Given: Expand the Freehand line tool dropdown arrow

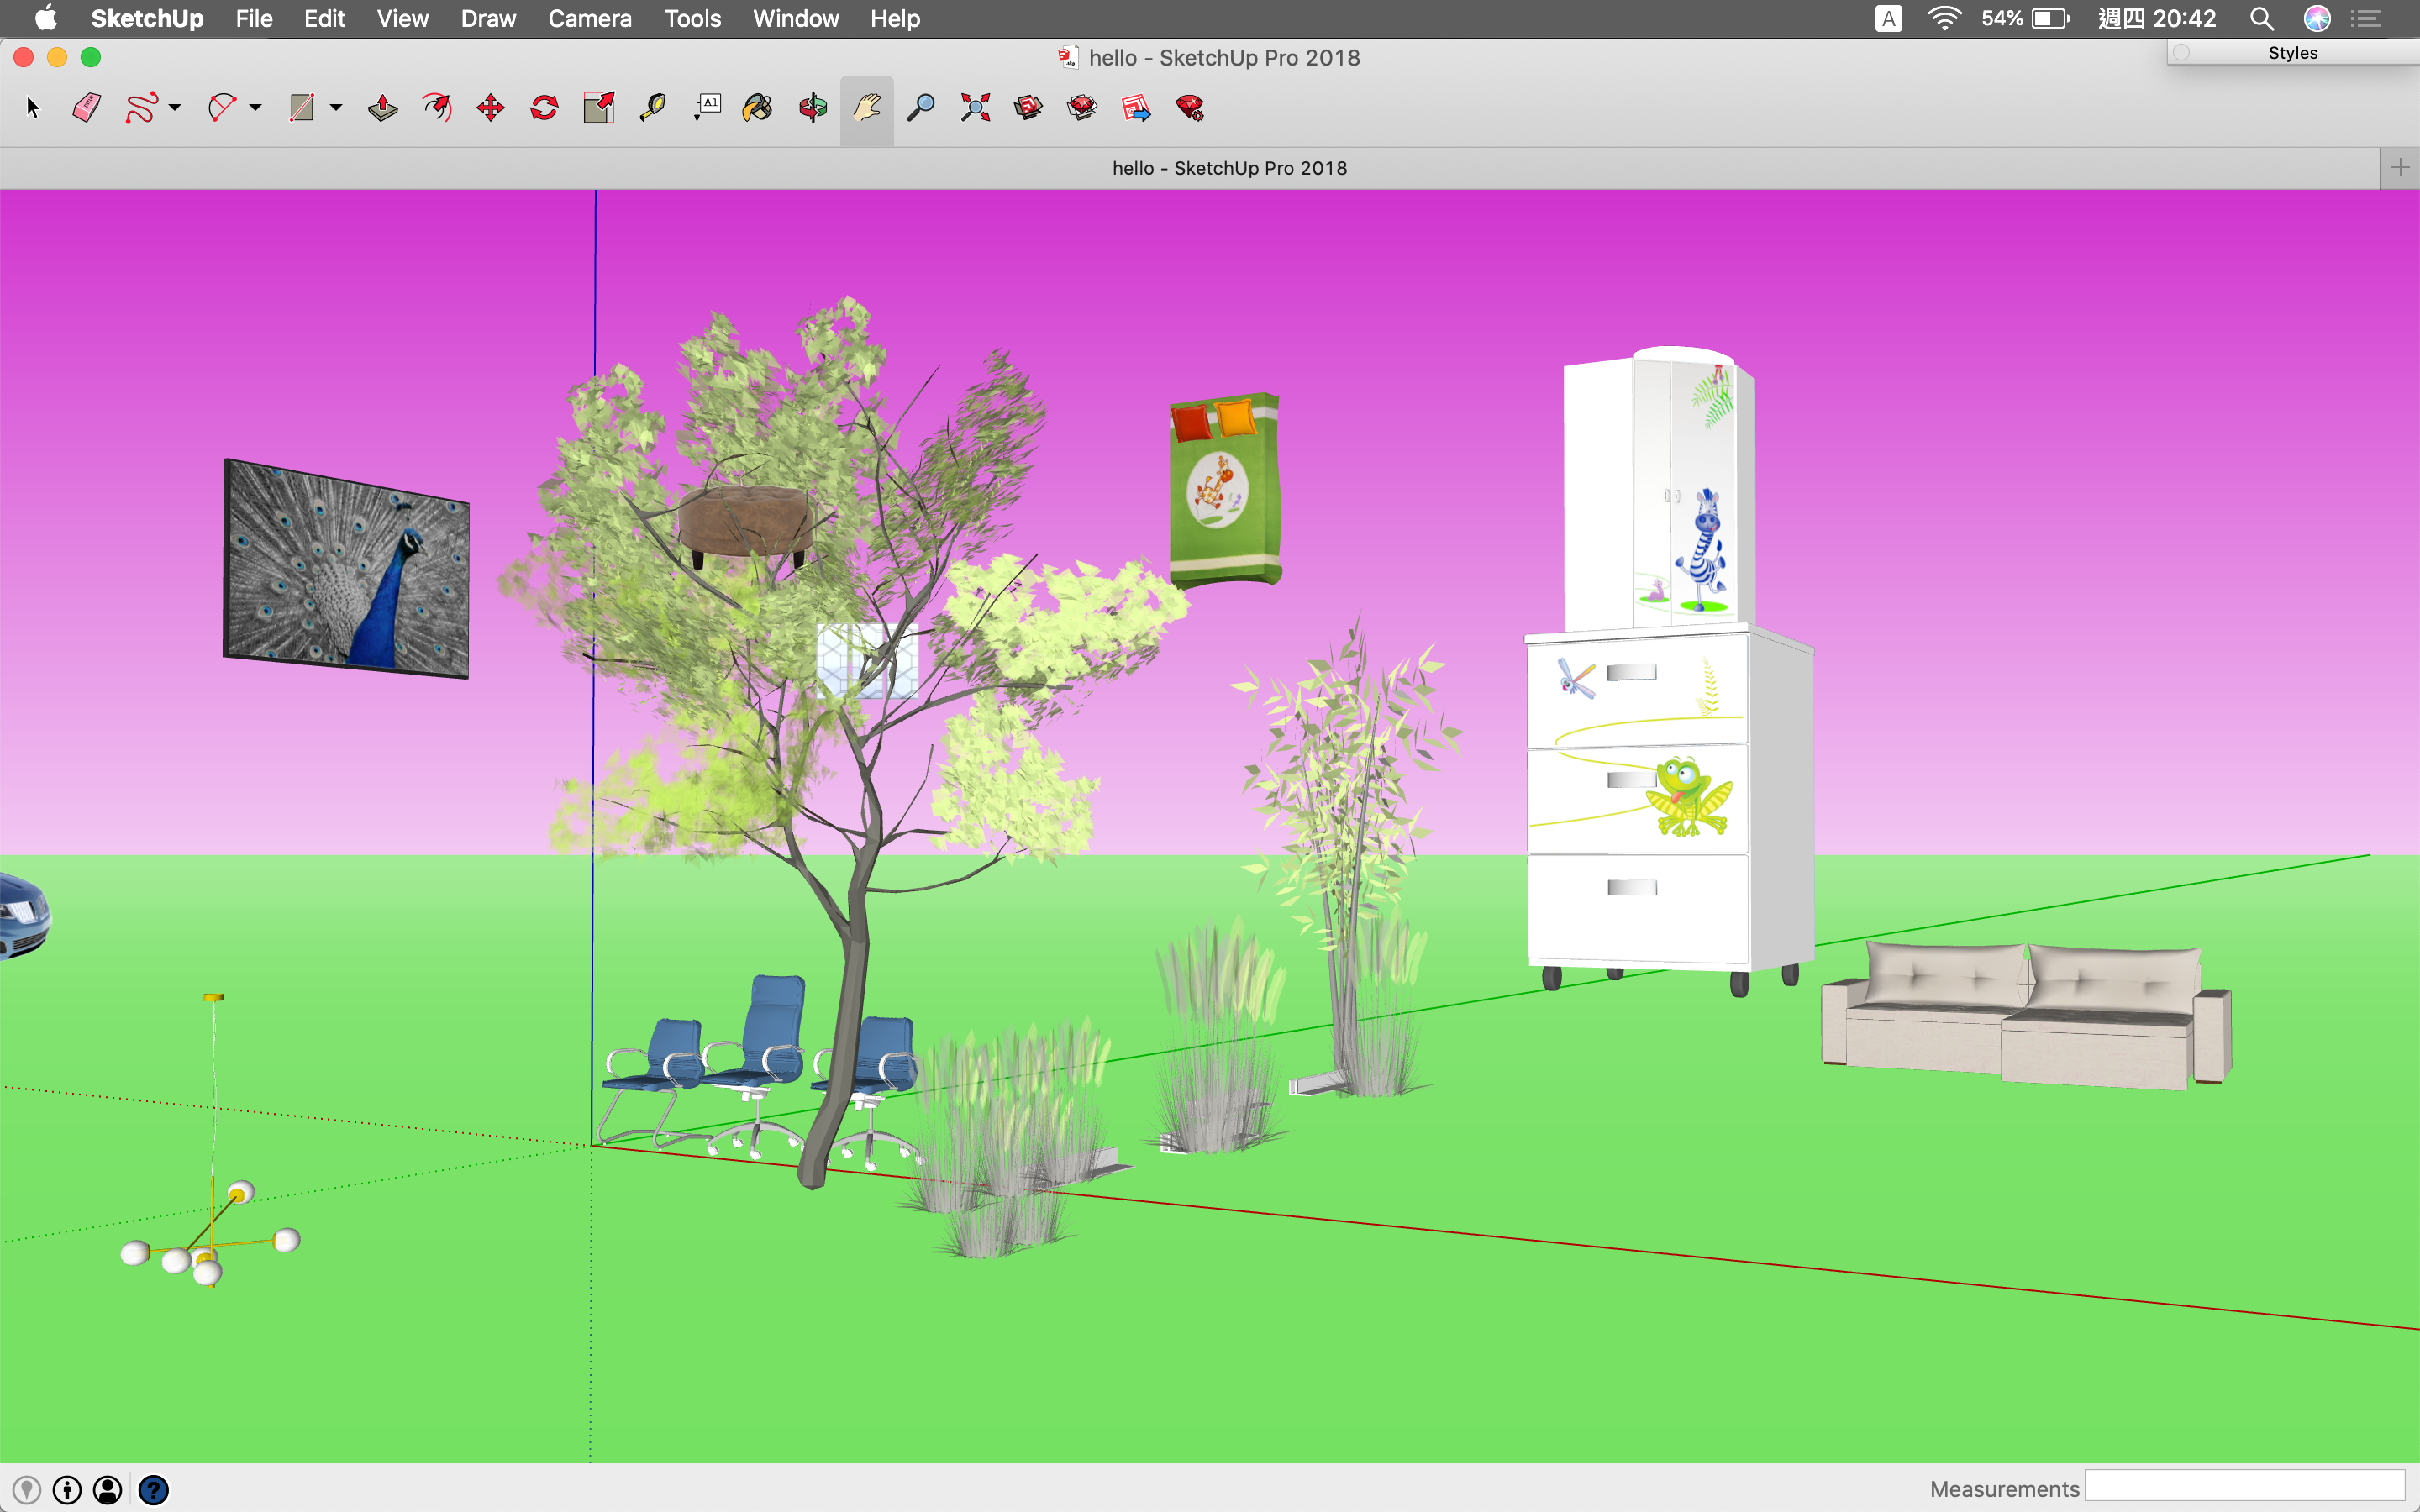Looking at the screenshot, I should click(175, 108).
